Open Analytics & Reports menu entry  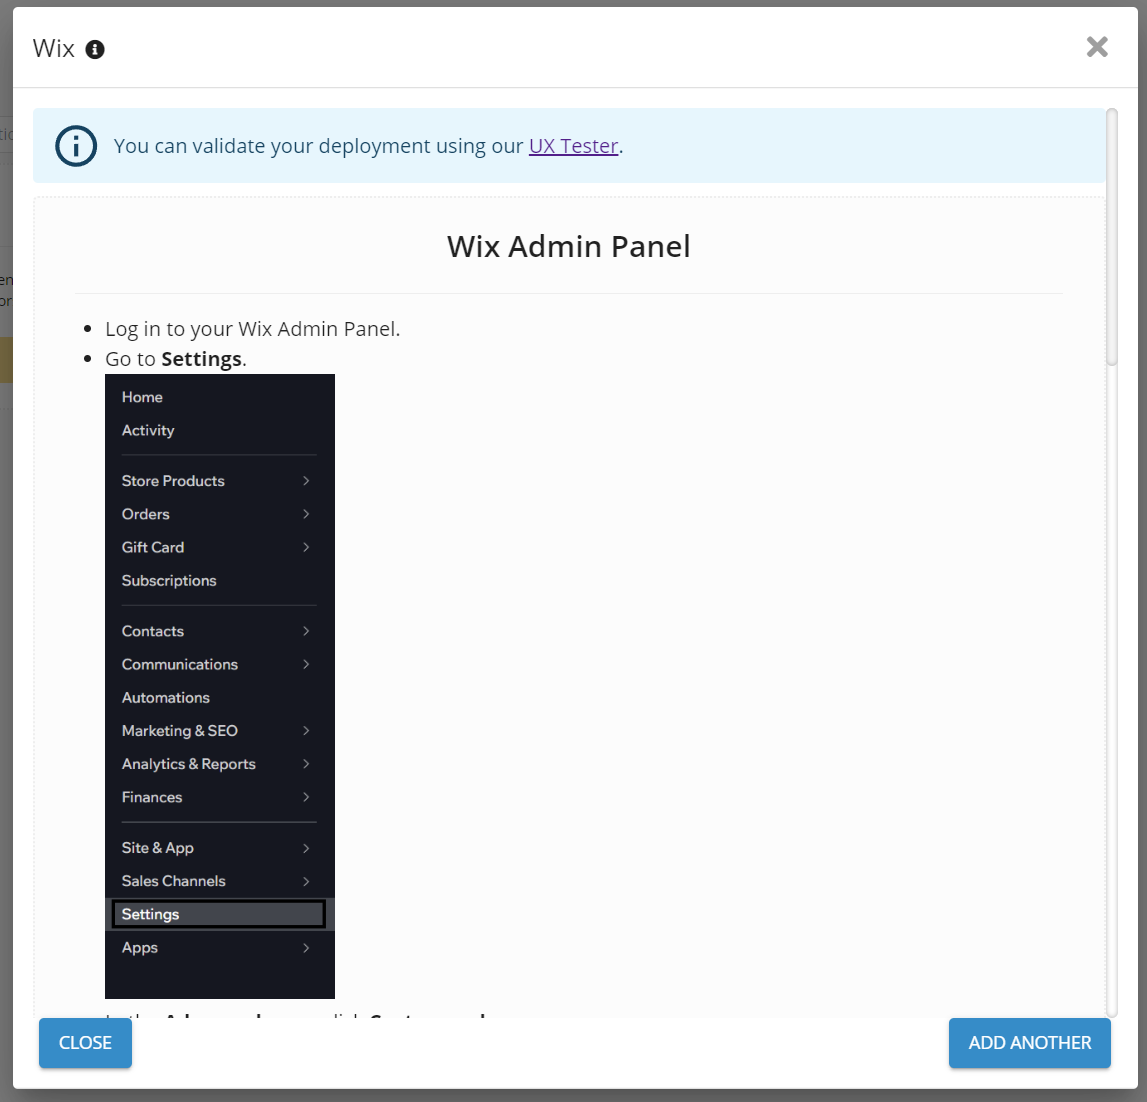189,764
